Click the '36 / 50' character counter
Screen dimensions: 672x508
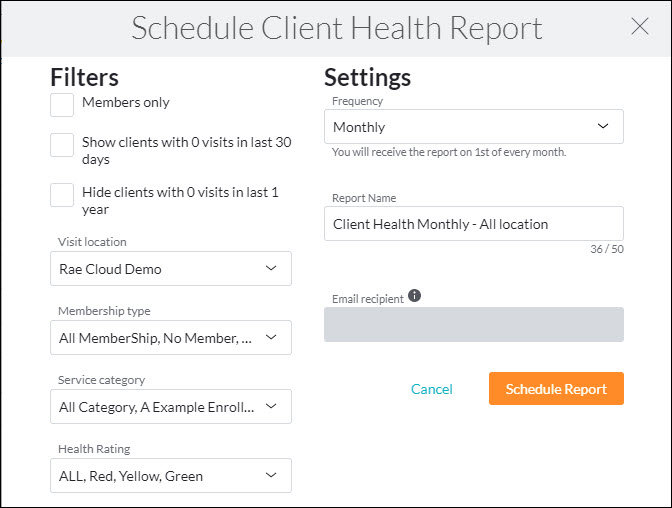607,249
